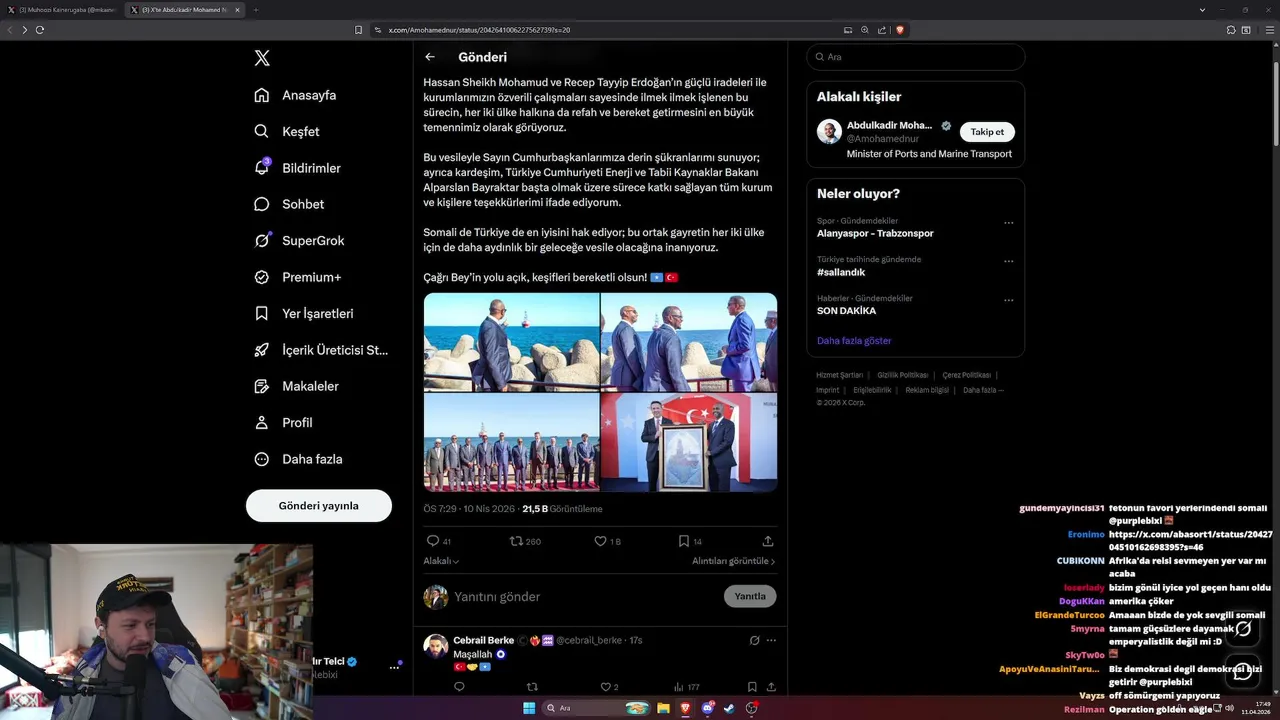Screen dimensions: 1280x720
Task: Click the reply icon with 41 replies
Action: [x=433, y=541]
